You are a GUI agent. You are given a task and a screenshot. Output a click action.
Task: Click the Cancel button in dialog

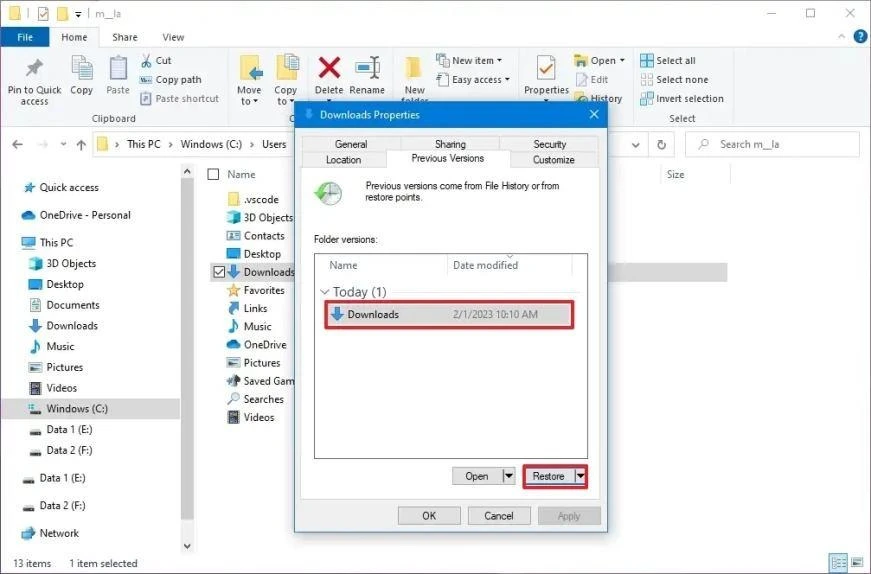[499, 516]
